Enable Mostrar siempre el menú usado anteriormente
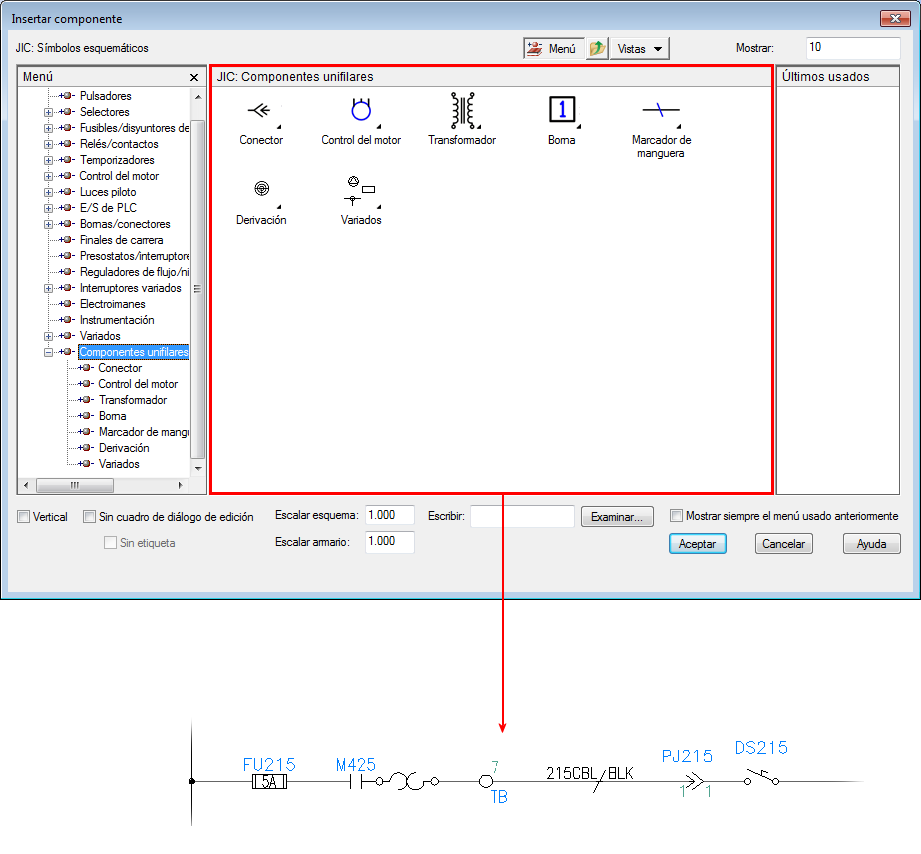921x854 pixels. (x=677, y=516)
